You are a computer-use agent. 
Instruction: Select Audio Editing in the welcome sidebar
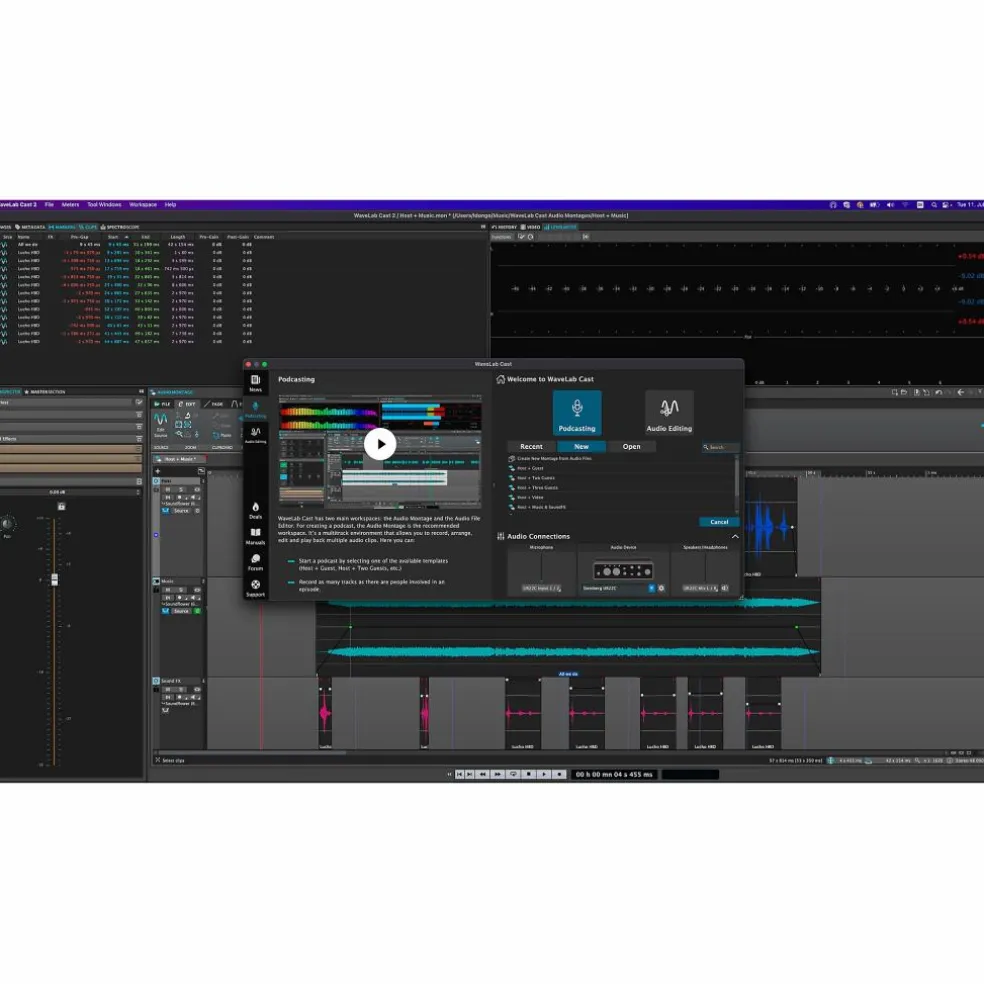255,435
